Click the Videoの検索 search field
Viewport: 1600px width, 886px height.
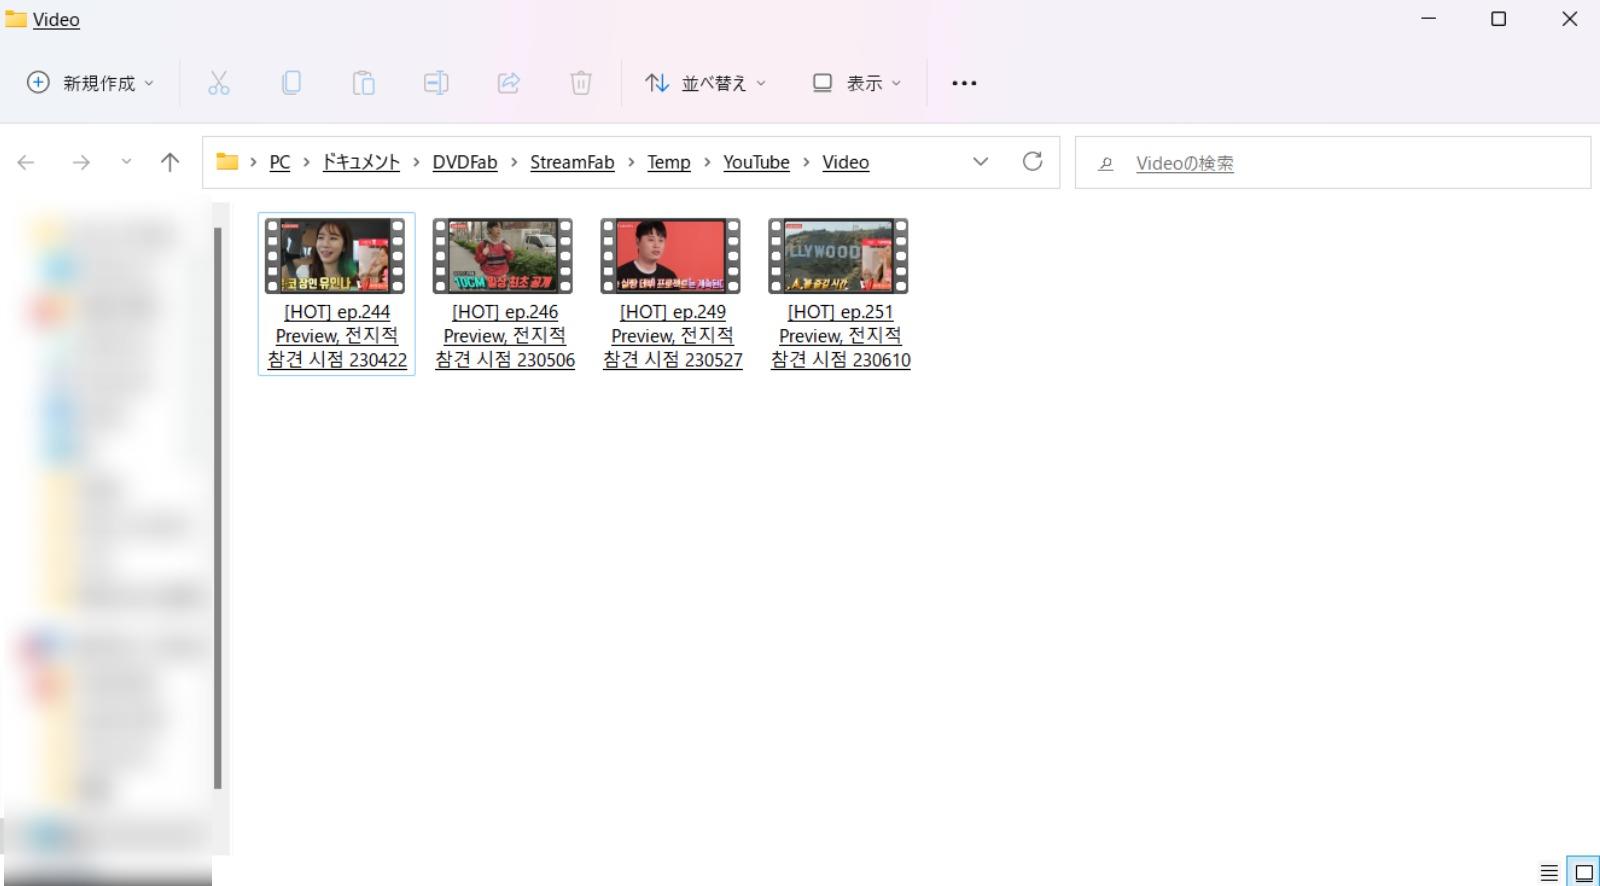click(x=1333, y=163)
